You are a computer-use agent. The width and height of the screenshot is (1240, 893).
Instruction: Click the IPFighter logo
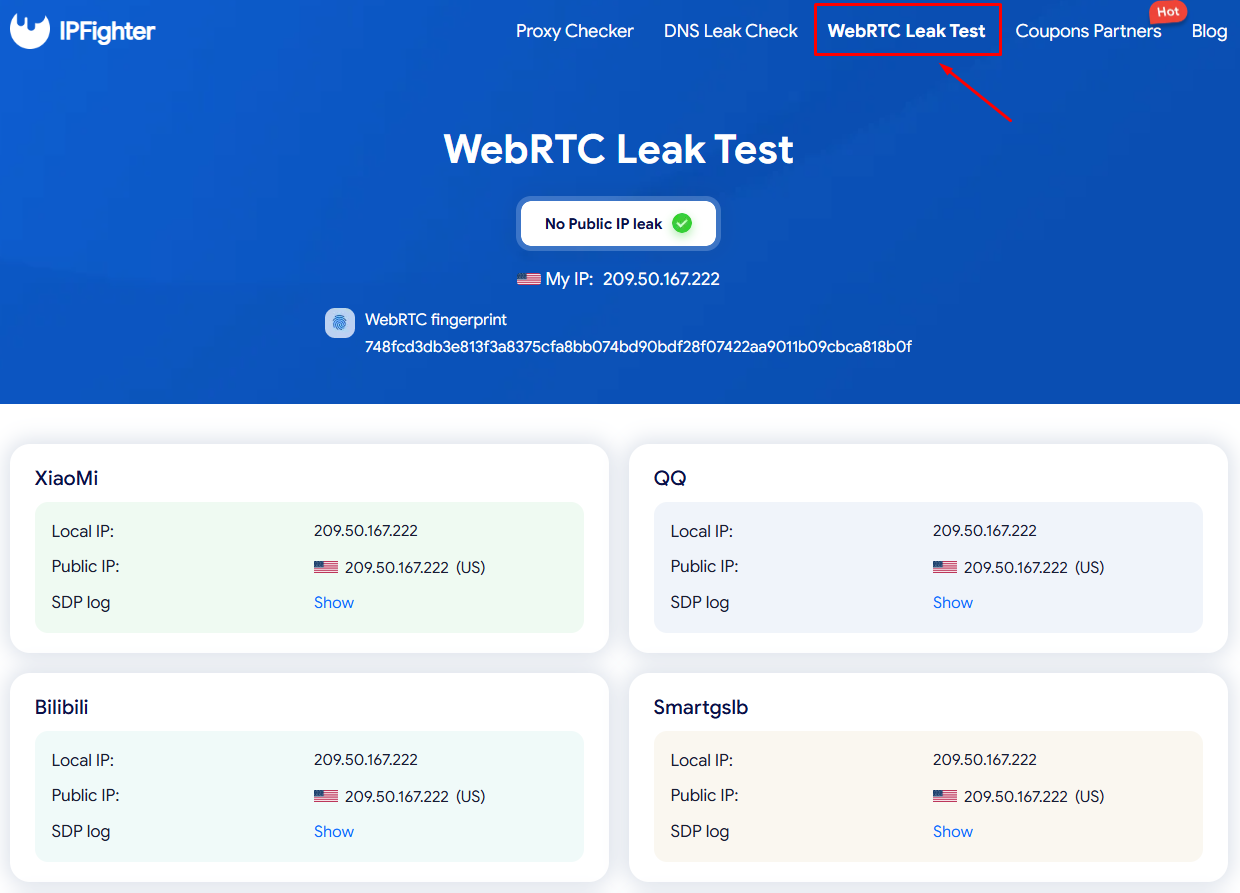click(x=83, y=31)
